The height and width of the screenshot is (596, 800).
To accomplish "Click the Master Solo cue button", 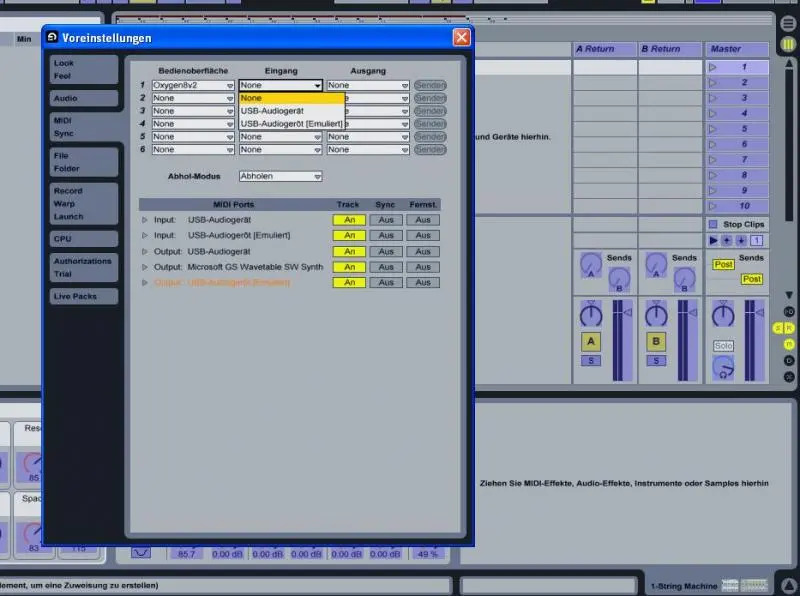I will click(722, 346).
